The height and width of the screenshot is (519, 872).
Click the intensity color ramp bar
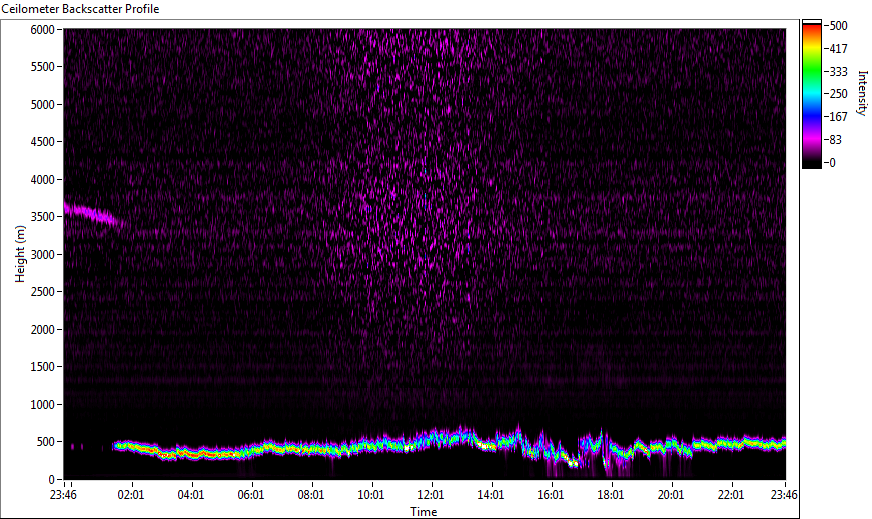pyautogui.click(x=811, y=94)
